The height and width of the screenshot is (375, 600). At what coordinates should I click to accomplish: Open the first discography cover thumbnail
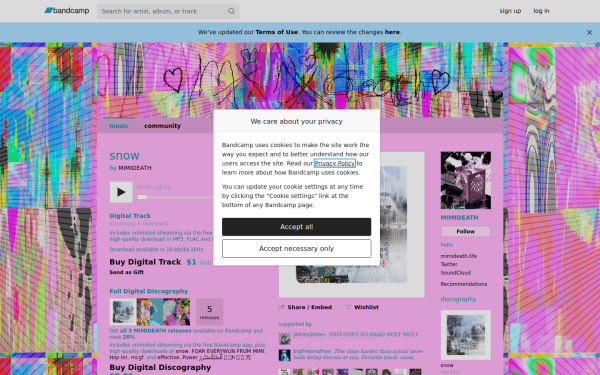click(x=123, y=312)
